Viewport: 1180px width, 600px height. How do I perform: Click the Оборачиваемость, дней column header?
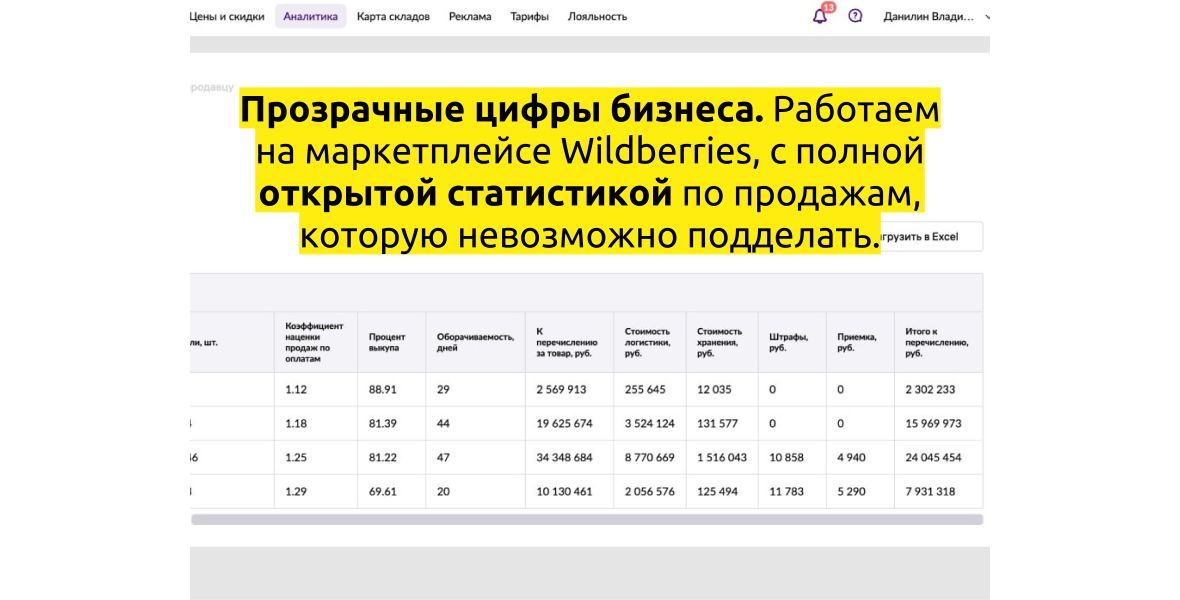pyautogui.click(x=475, y=343)
